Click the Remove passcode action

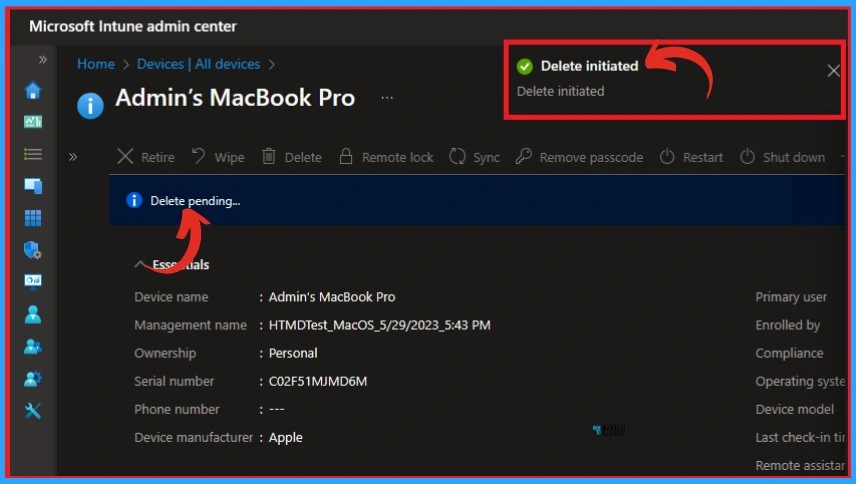coord(579,157)
